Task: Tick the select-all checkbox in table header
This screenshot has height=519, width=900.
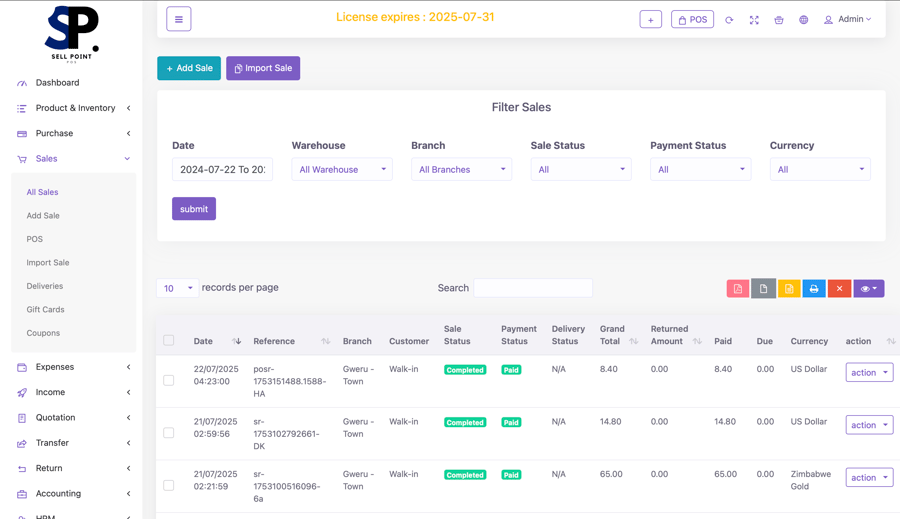Action: 169,341
